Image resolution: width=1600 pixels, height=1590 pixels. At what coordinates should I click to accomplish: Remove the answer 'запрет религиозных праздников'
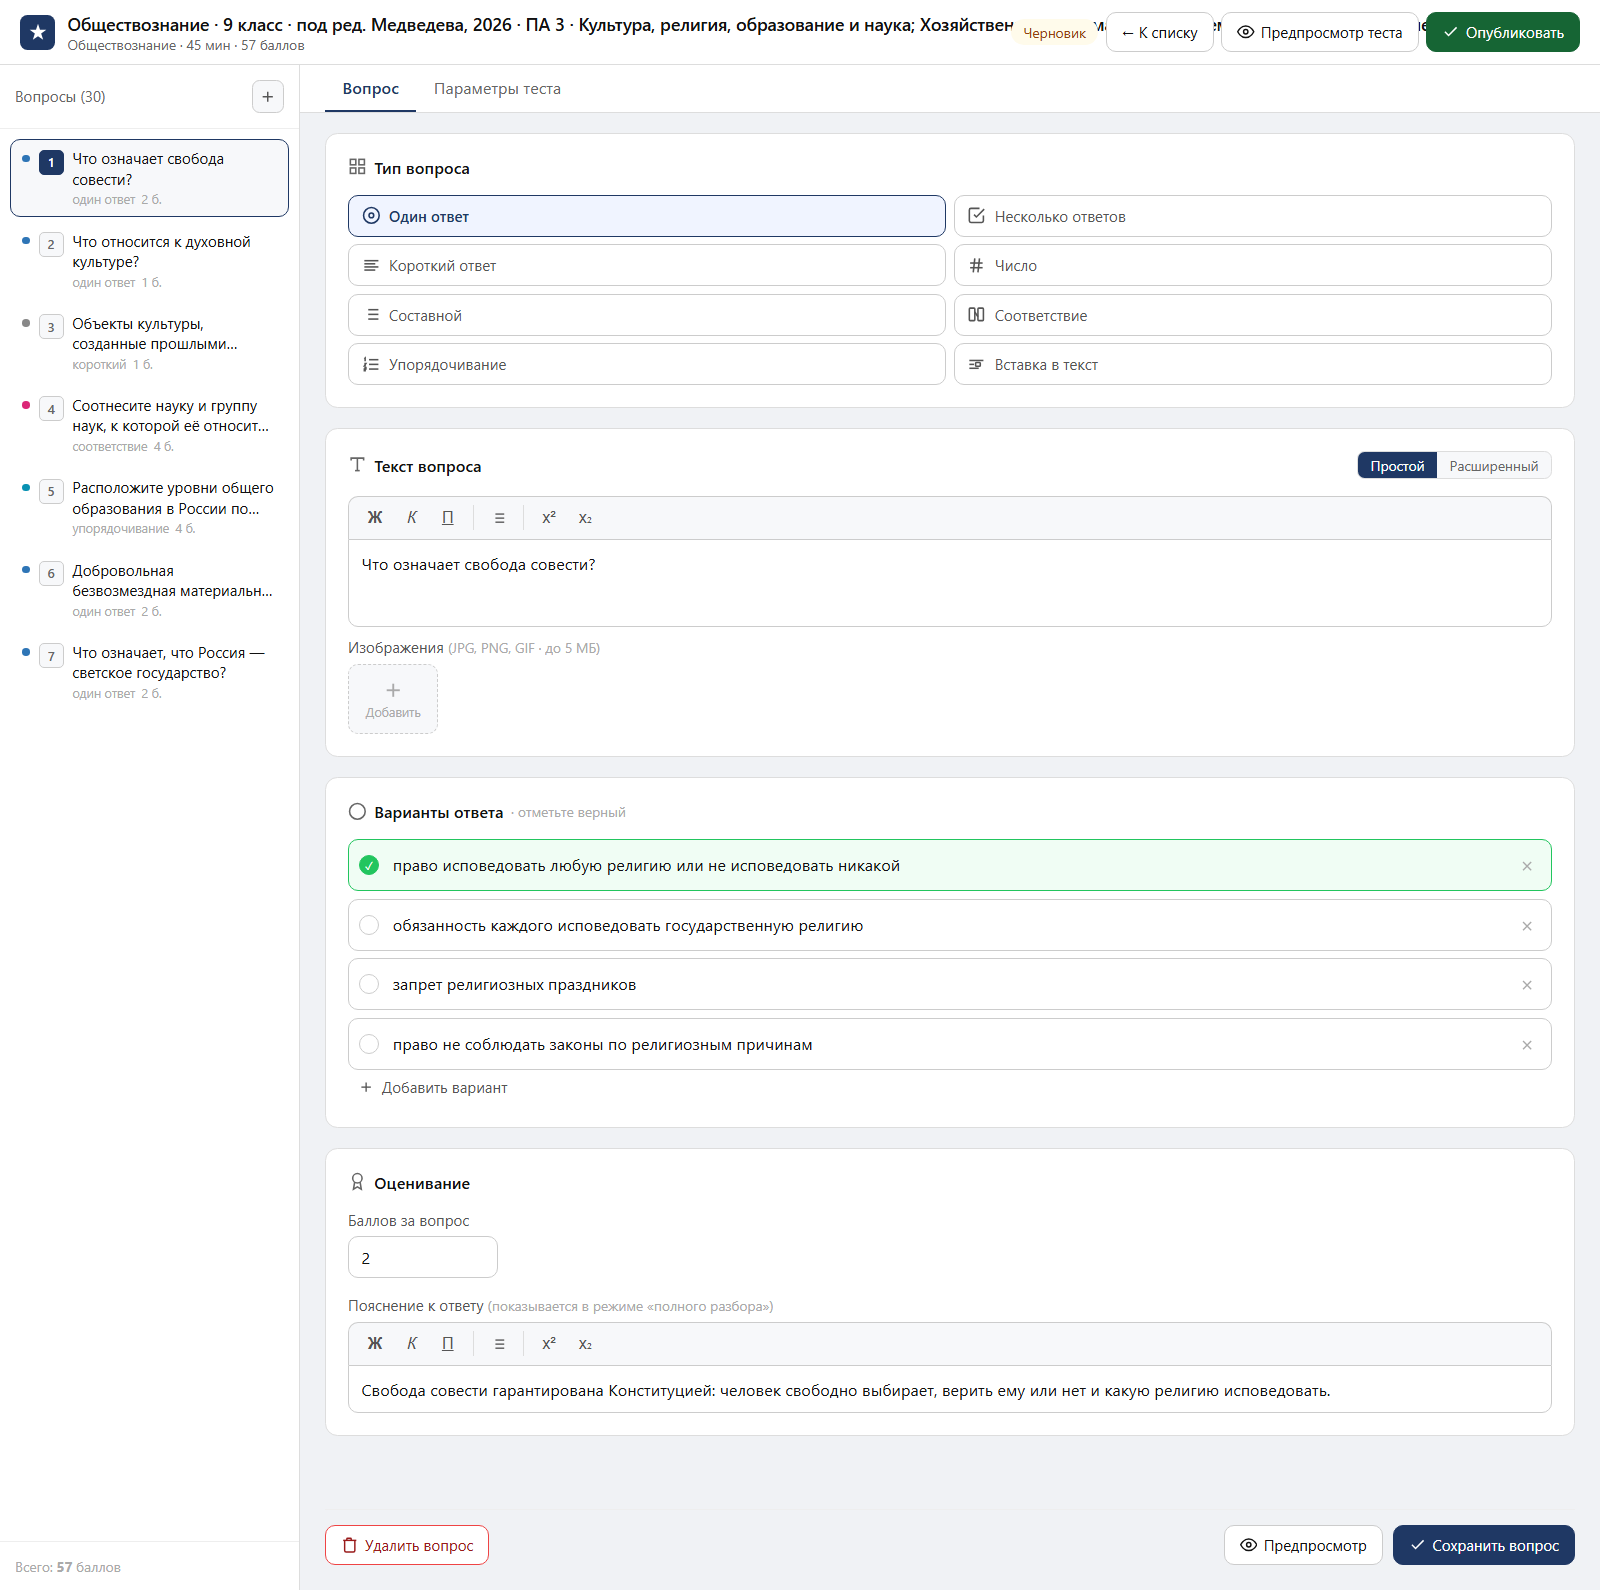pos(1527,985)
